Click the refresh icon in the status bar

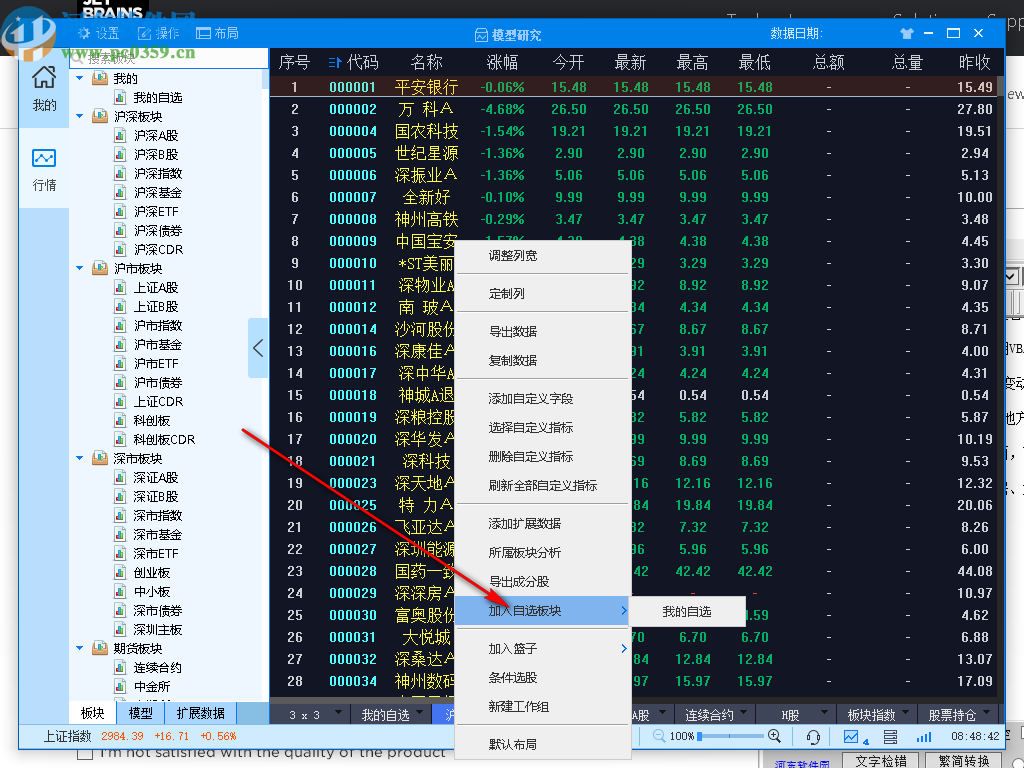point(813,736)
